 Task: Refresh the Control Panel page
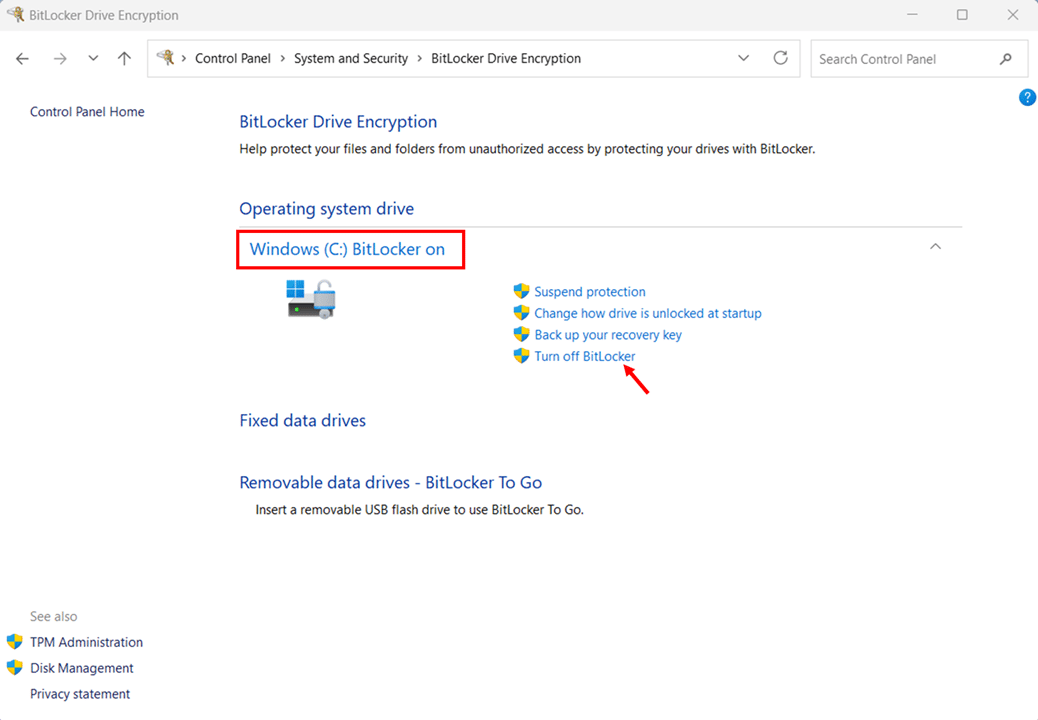click(781, 58)
